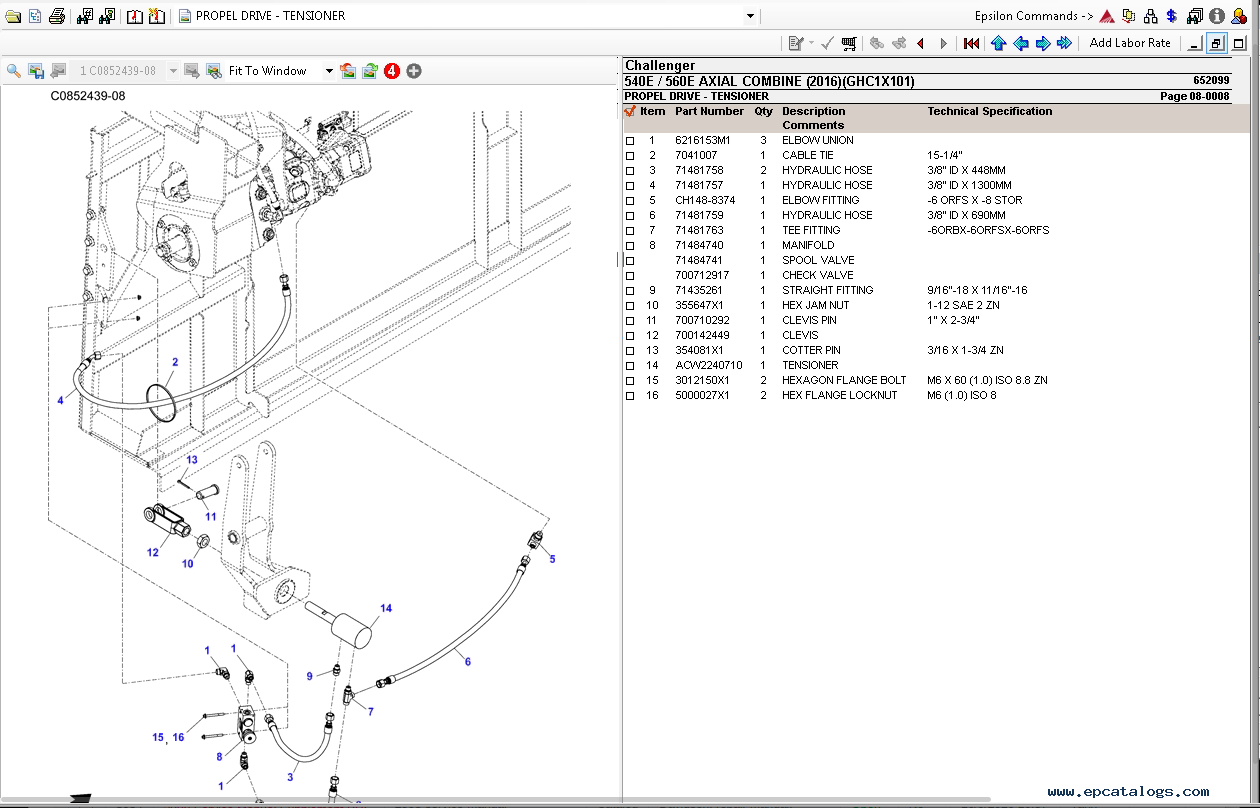
Task: Click callout 12 on the clevis
Action: [x=152, y=552]
